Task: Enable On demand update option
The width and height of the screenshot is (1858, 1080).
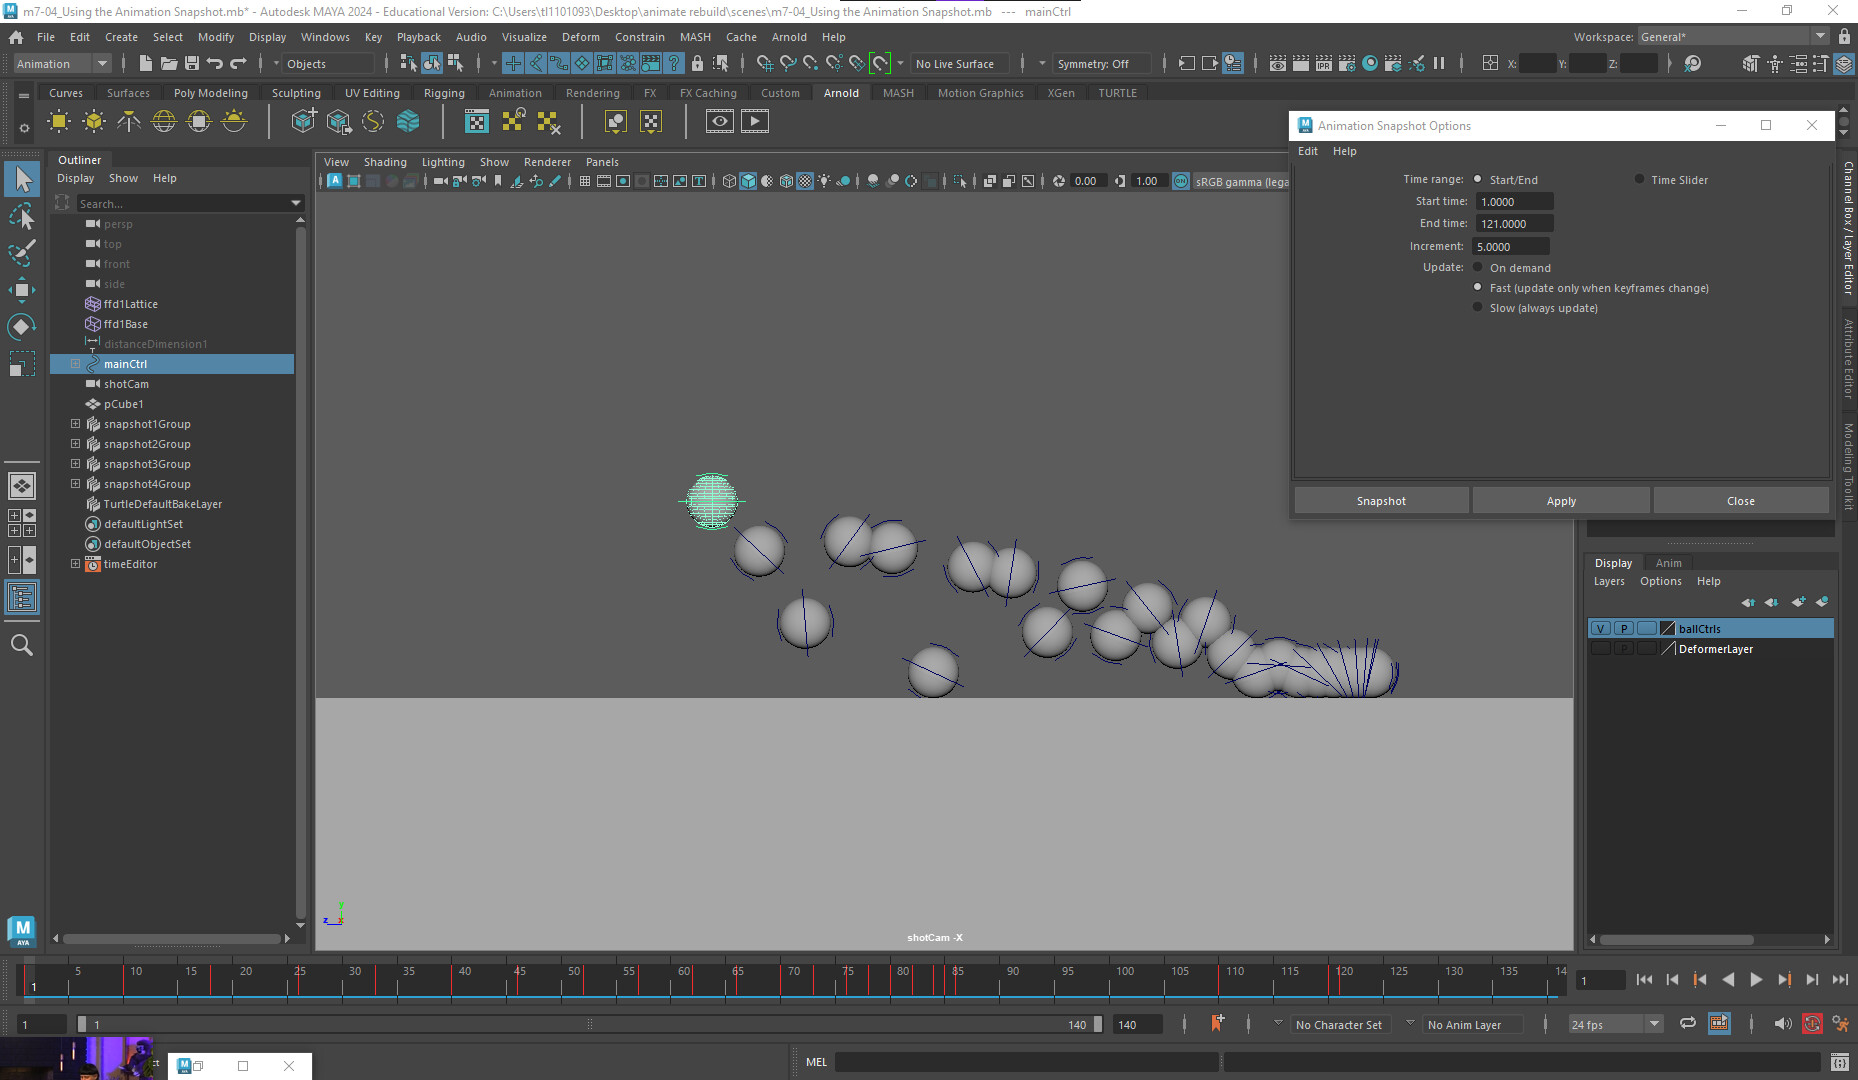Action: click(1477, 268)
